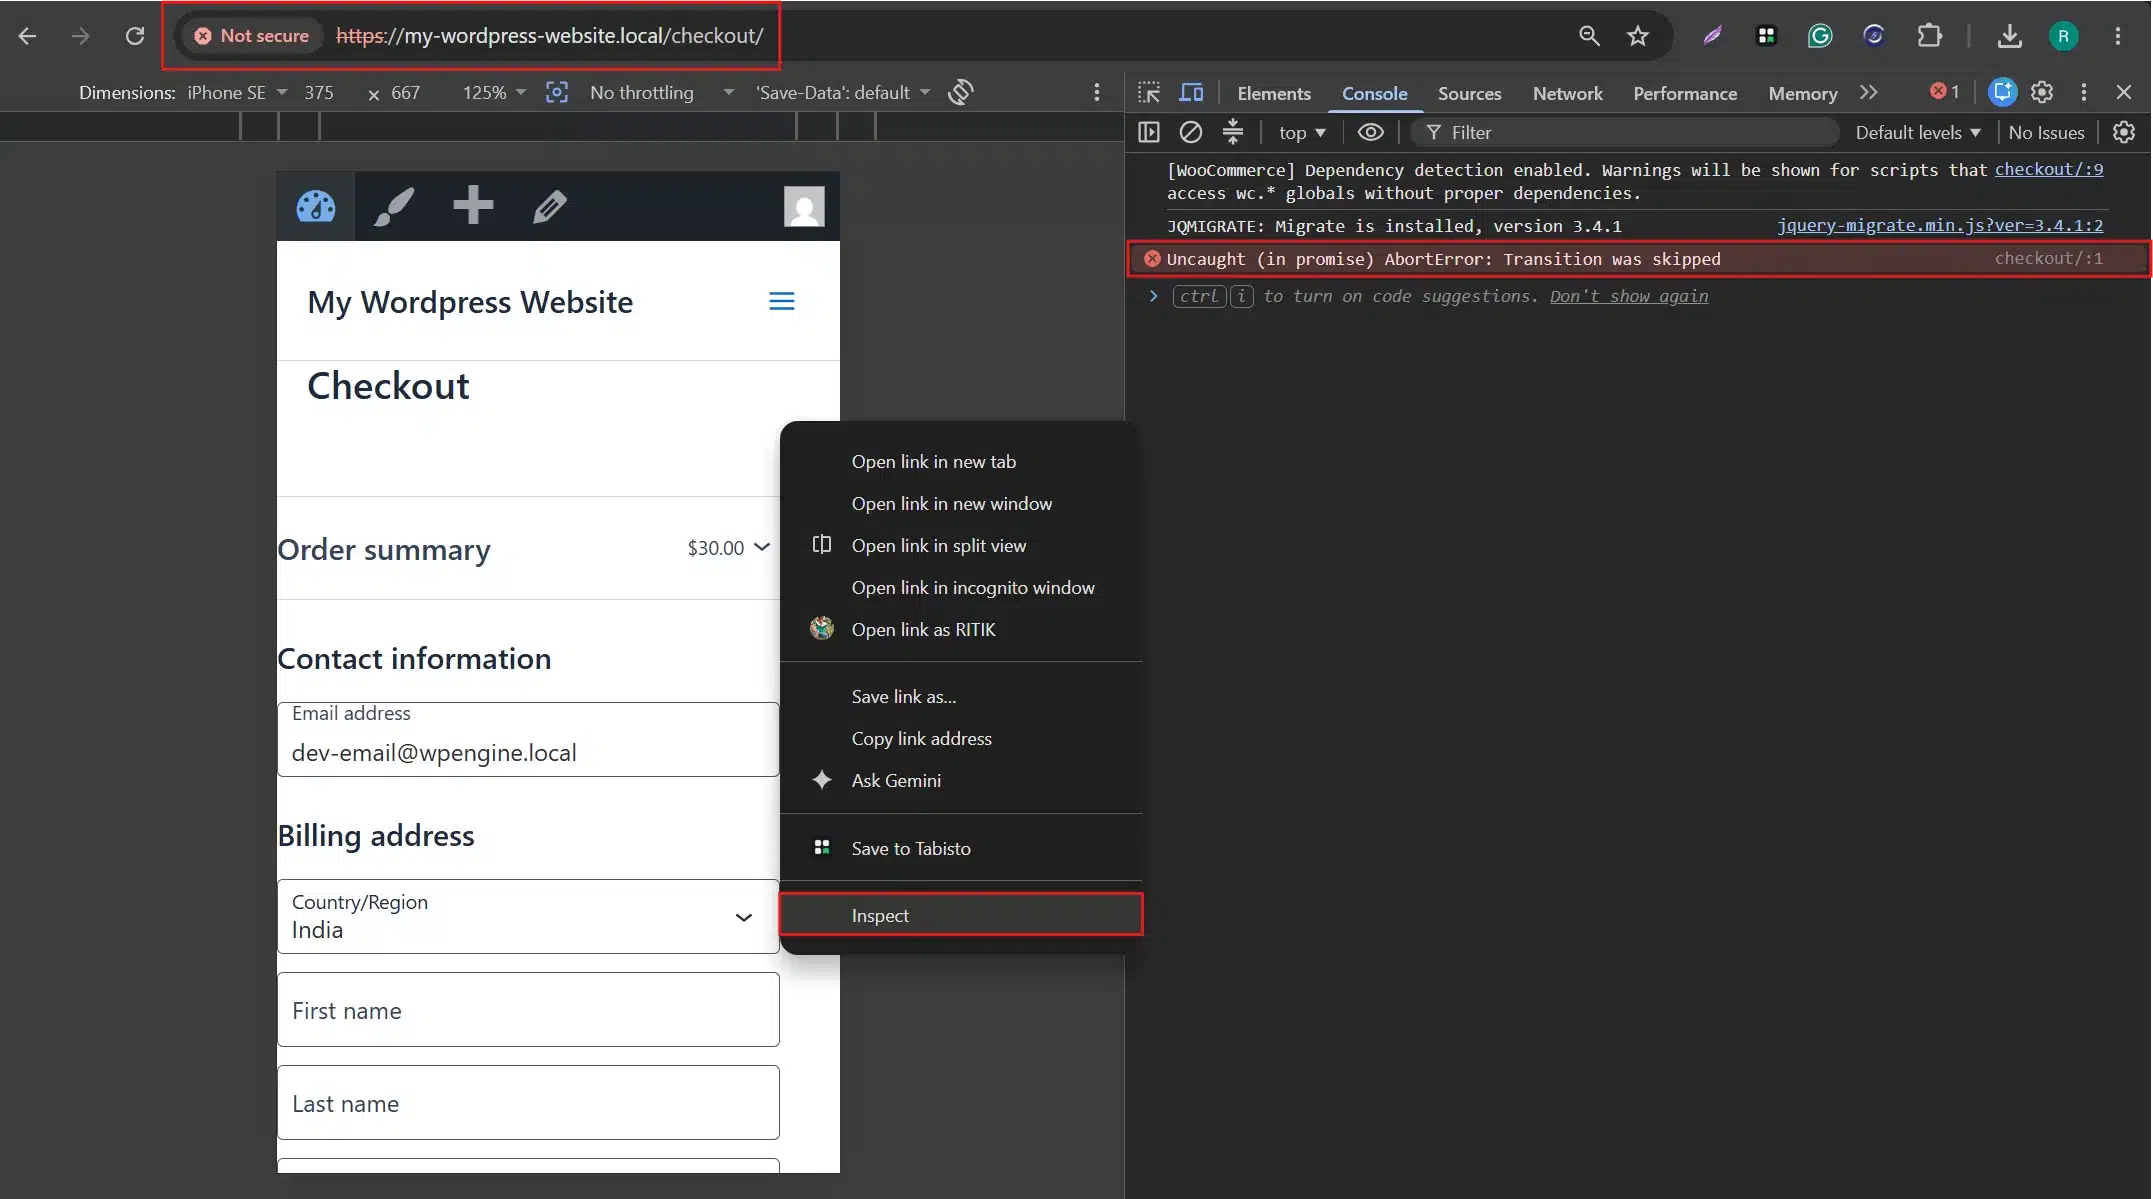Open the DevTools AI assistance icon
This screenshot has width=2153, height=1199.
click(2002, 92)
